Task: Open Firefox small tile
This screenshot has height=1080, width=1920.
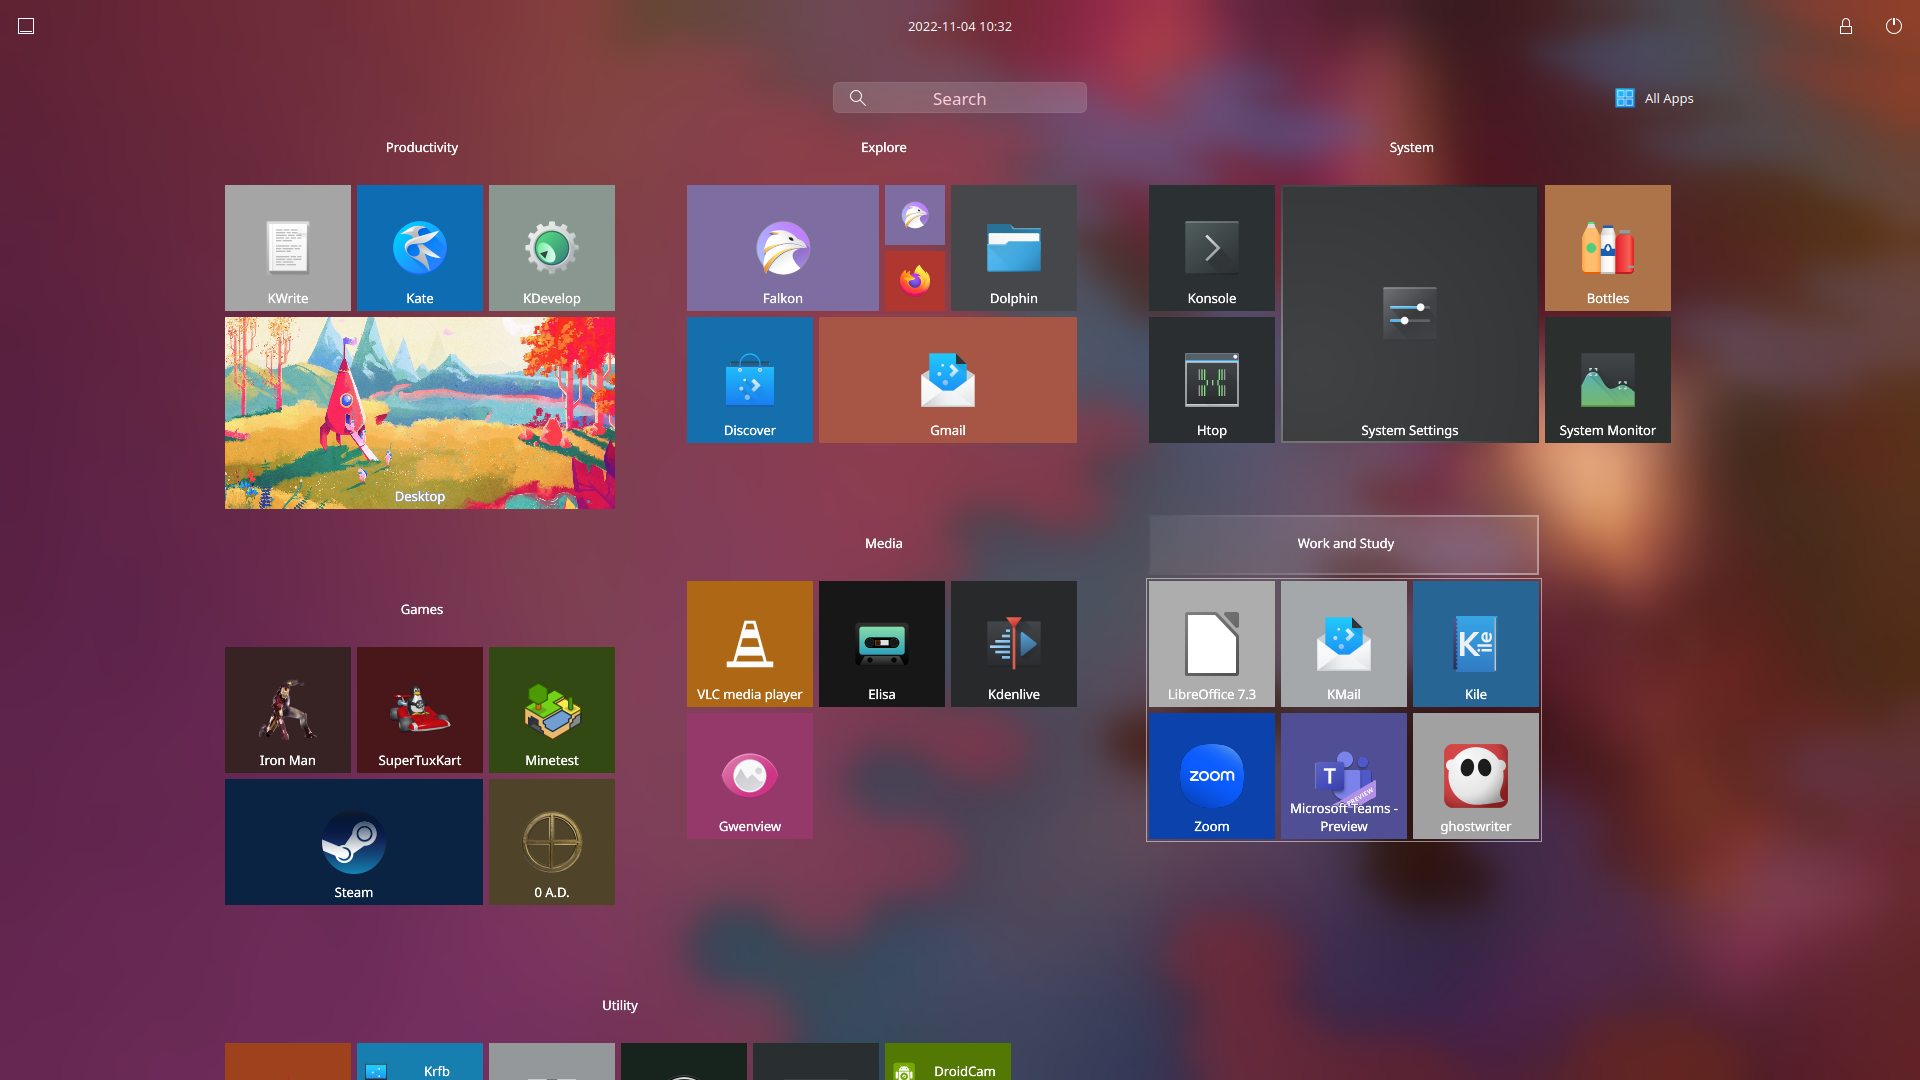Action: coord(915,281)
